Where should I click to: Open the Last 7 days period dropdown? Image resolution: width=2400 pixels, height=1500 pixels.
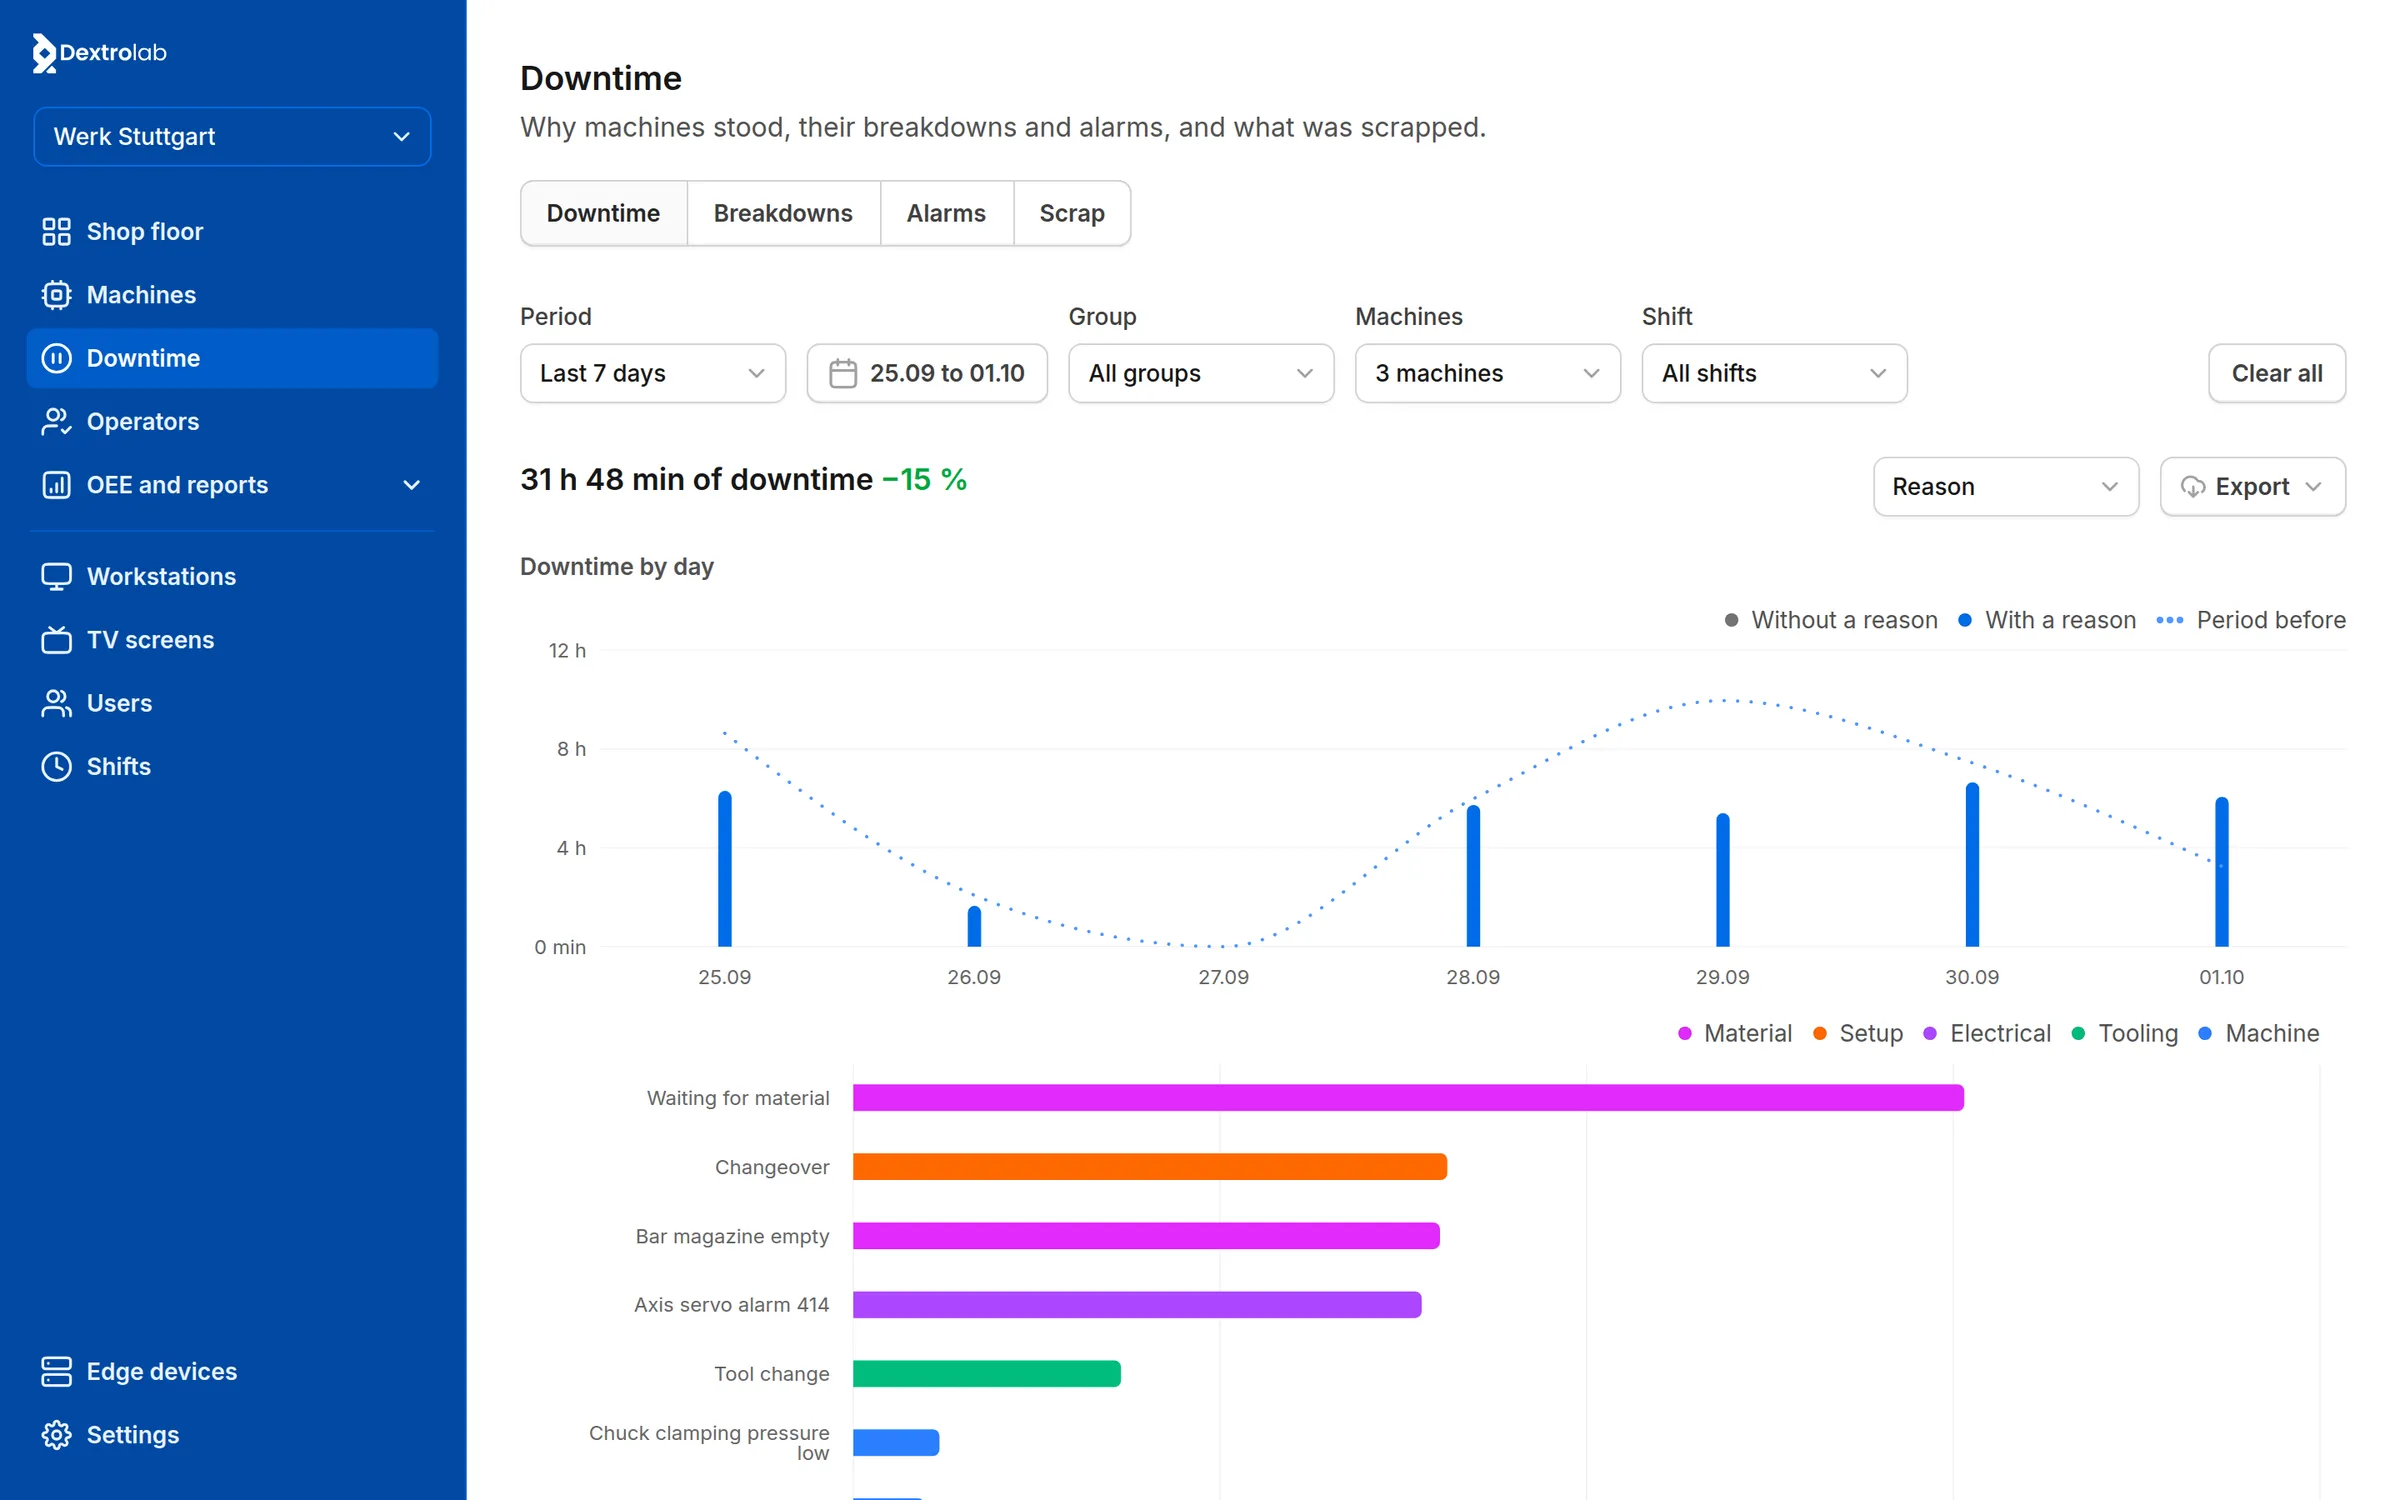[x=653, y=373]
